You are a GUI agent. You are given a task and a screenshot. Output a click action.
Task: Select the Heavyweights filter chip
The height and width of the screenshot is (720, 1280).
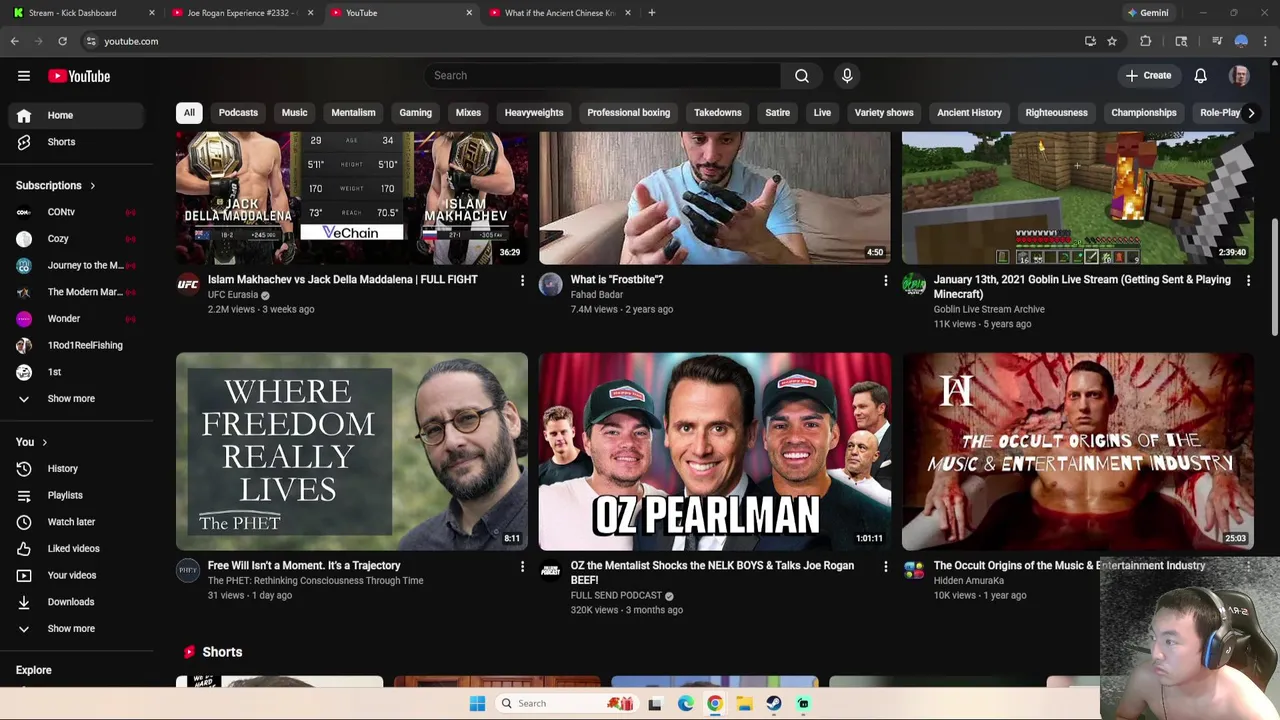click(x=534, y=113)
